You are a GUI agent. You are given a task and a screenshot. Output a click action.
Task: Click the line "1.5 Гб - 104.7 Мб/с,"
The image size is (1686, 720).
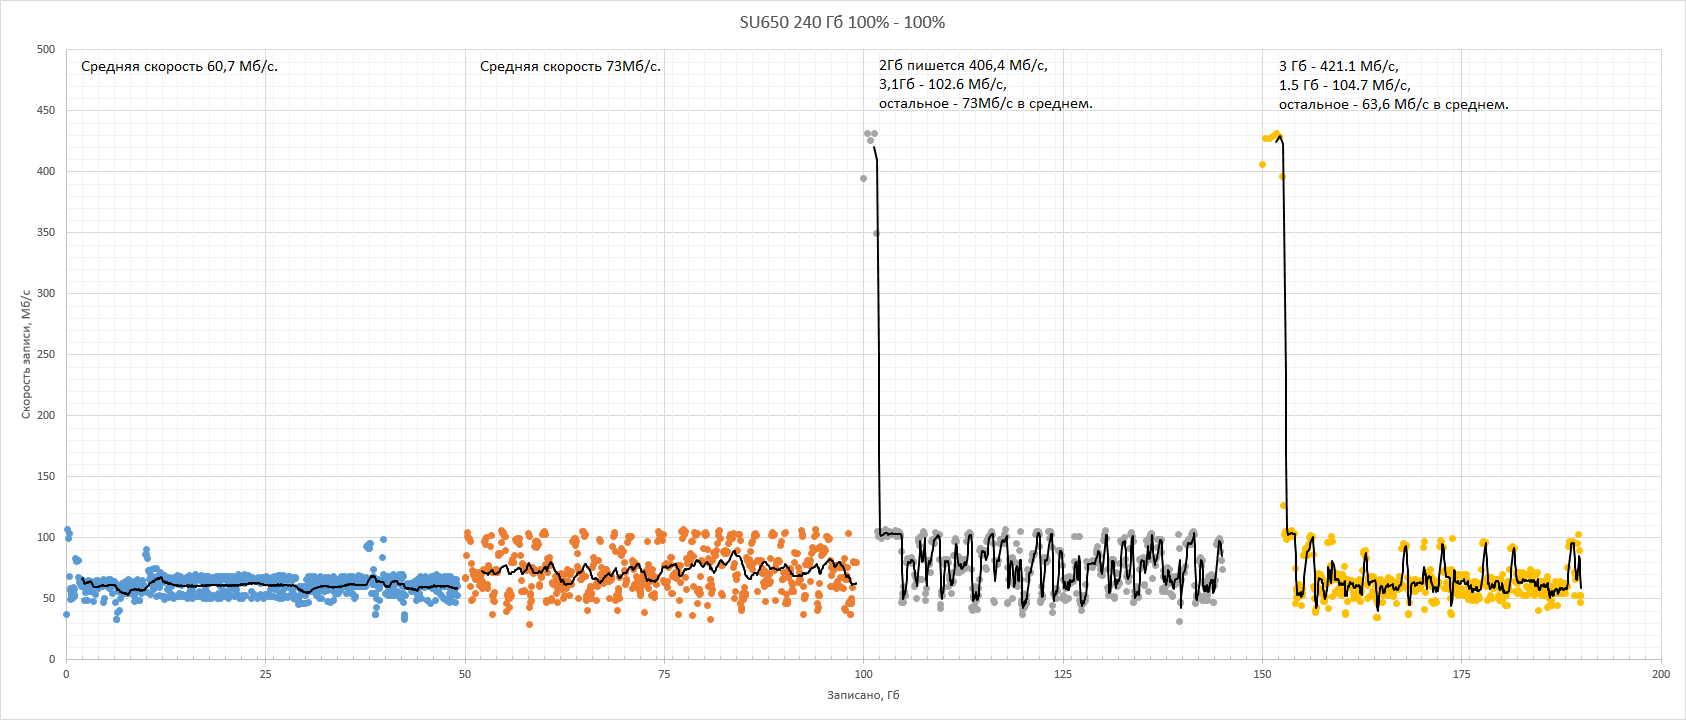1345,85
